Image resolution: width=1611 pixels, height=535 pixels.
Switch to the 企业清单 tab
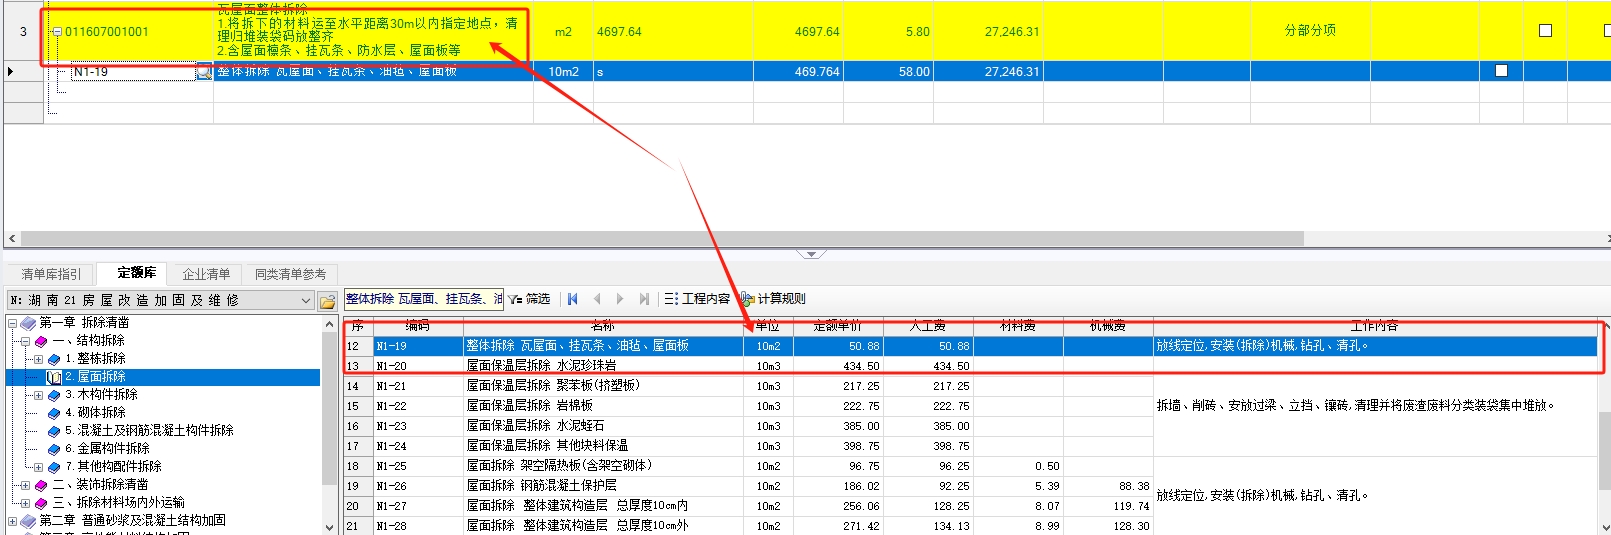click(x=206, y=274)
